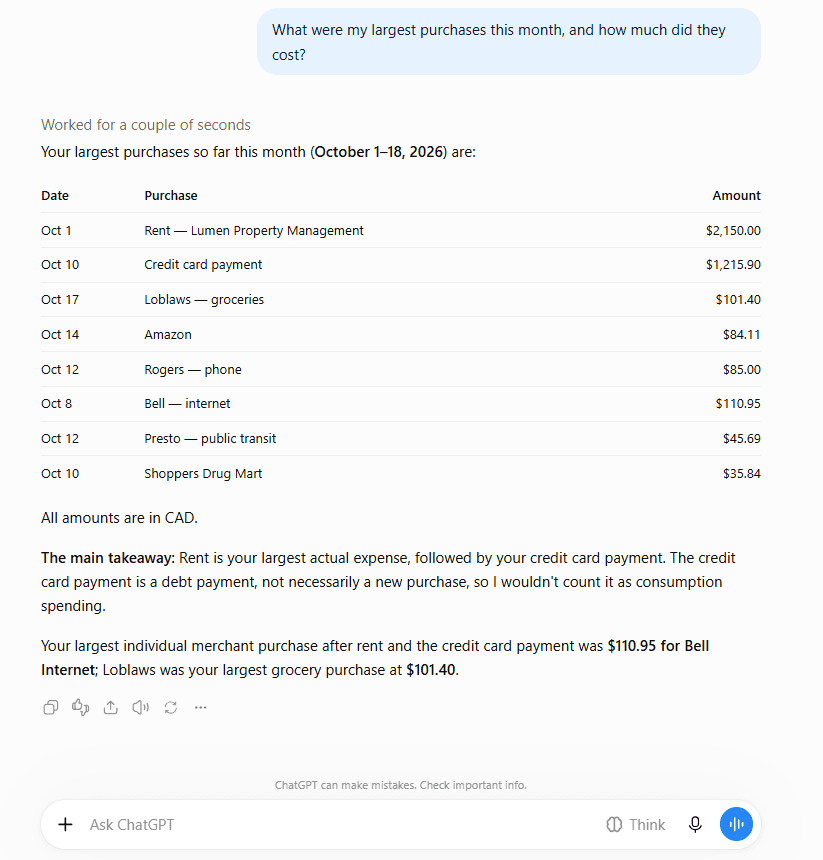The image size is (823, 860).
Task: Click the Amount column header
Action: coord(736,196)
